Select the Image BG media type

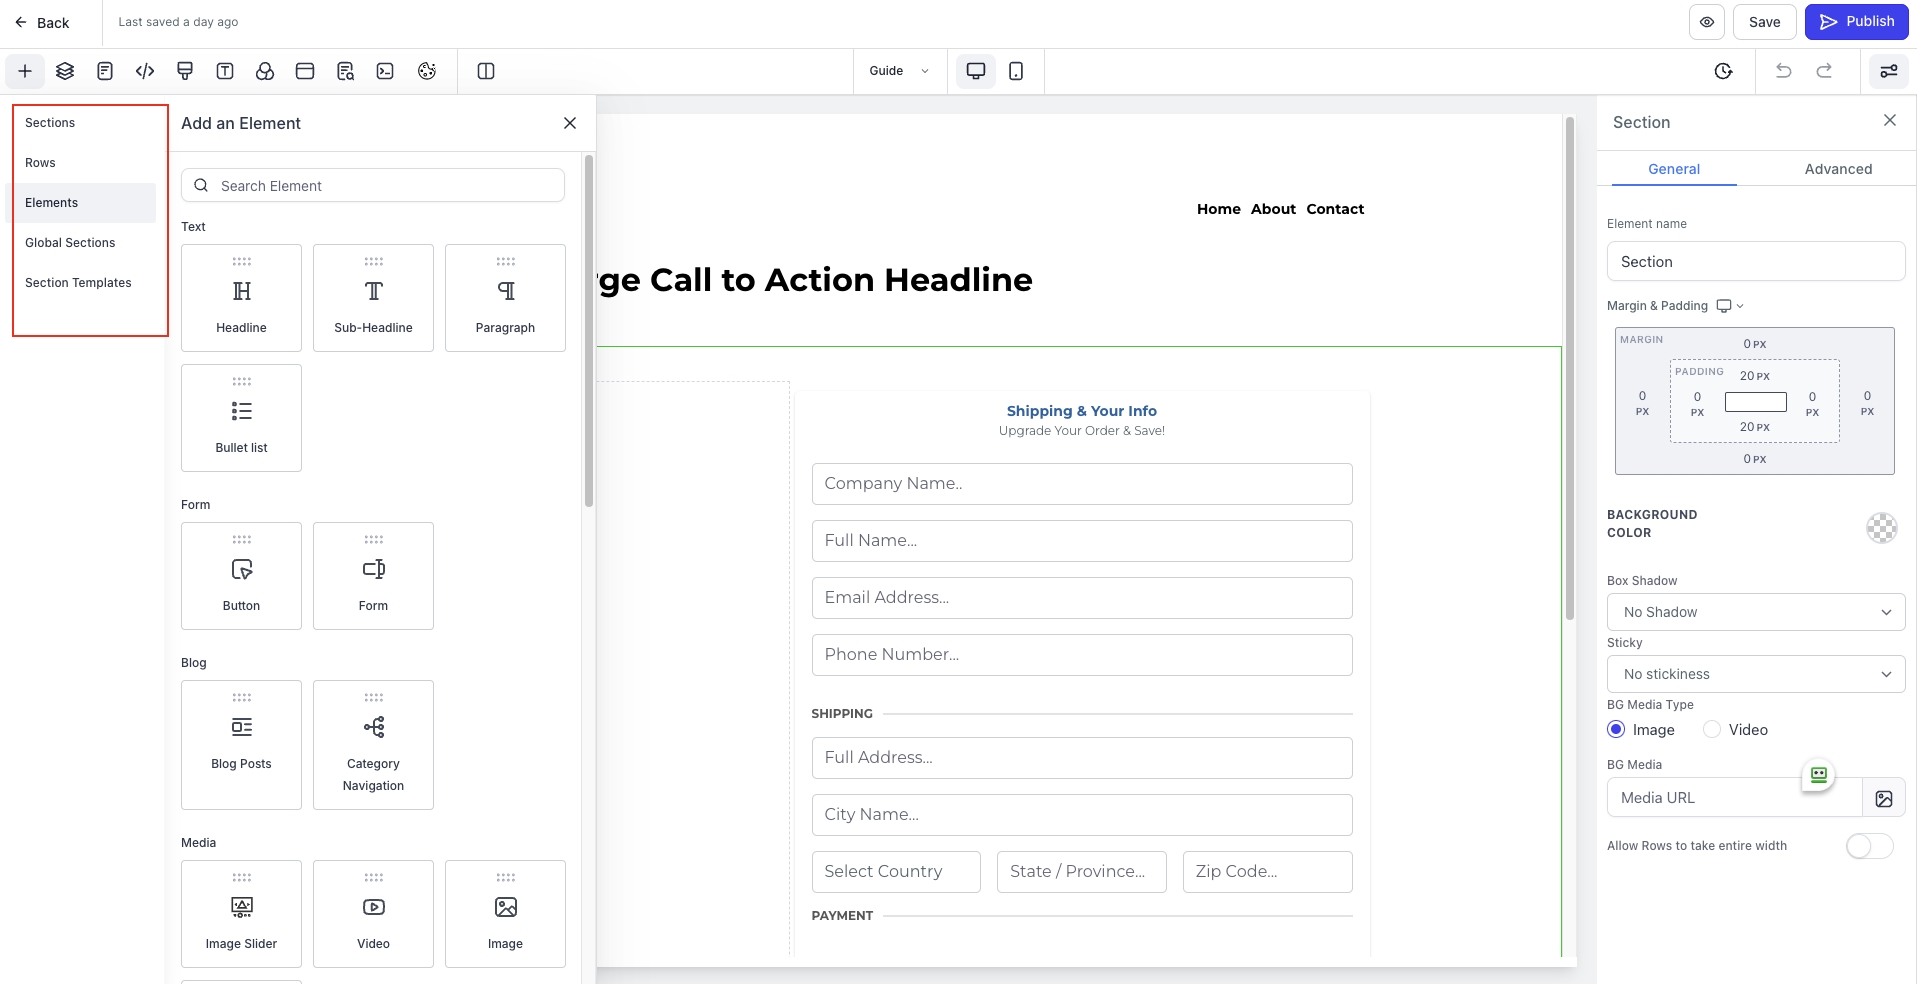[x=1616, y=730]
